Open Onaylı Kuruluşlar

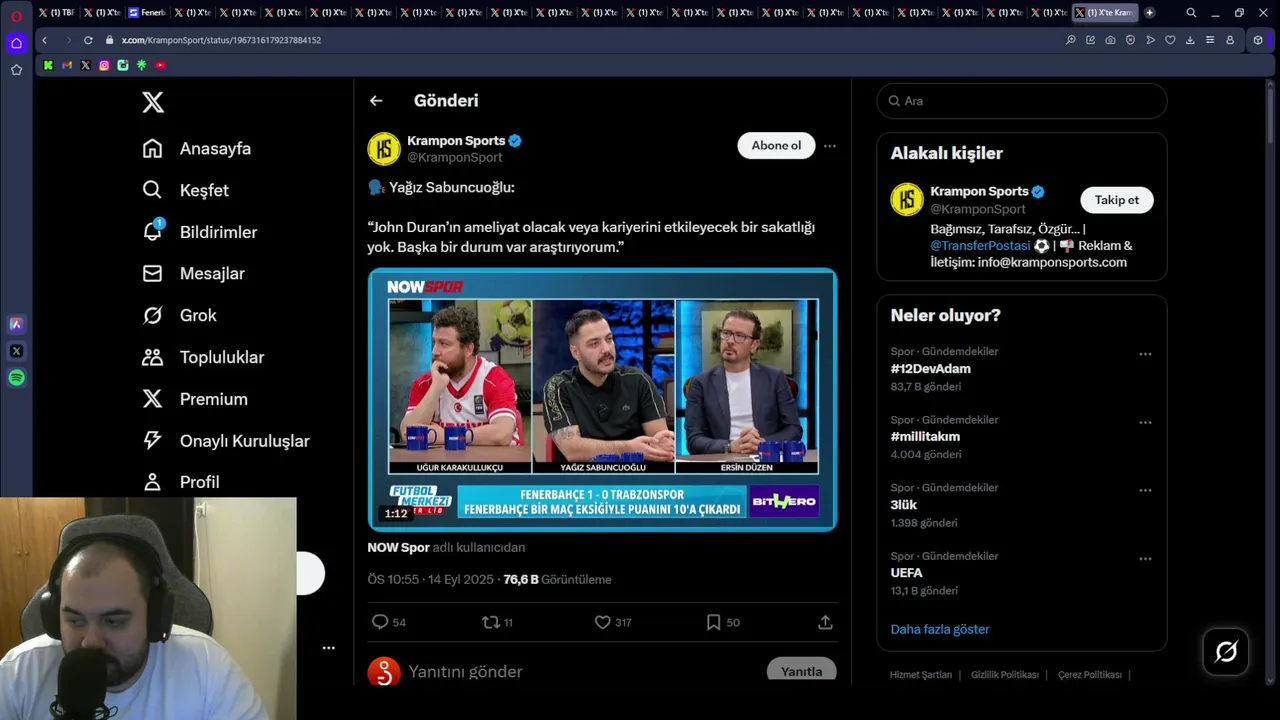(x=226, y=441)
